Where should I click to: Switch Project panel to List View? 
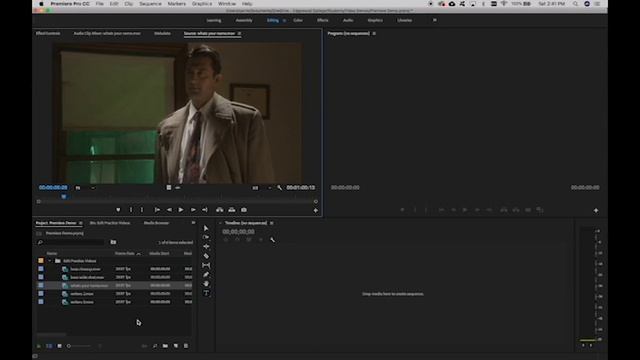tap(49, 346)
